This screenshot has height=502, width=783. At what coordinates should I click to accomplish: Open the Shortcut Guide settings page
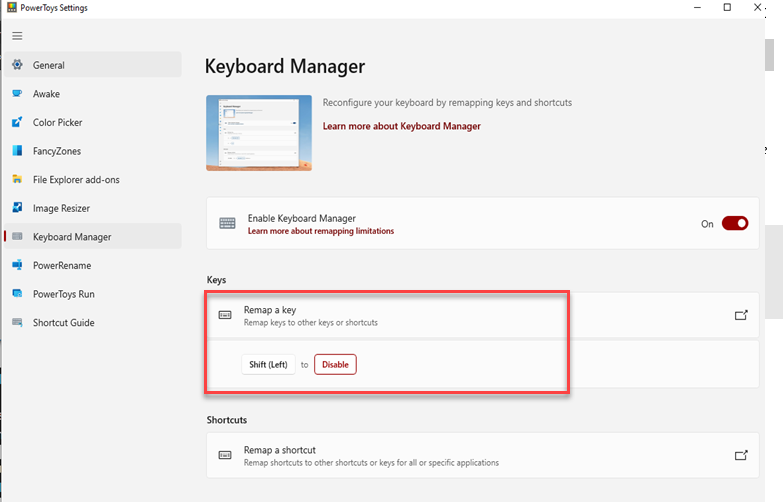[63, 323]
